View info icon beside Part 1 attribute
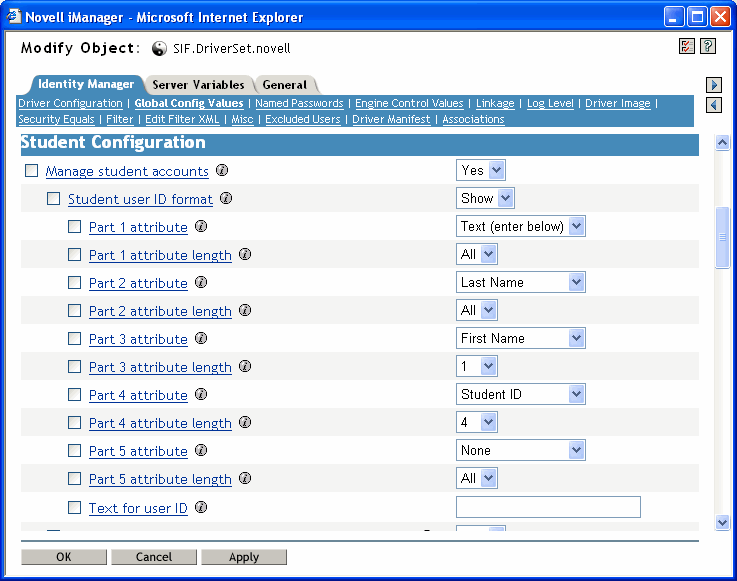737x581 pixels. pos(201,227)
